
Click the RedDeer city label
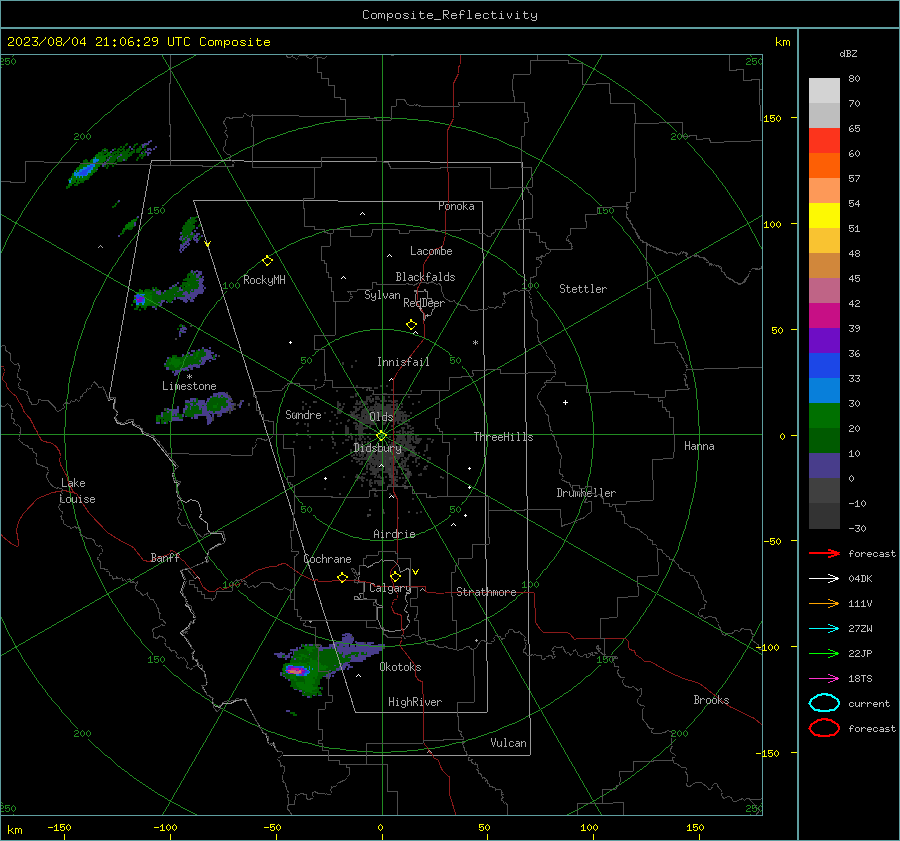click(x=424, y=303)
